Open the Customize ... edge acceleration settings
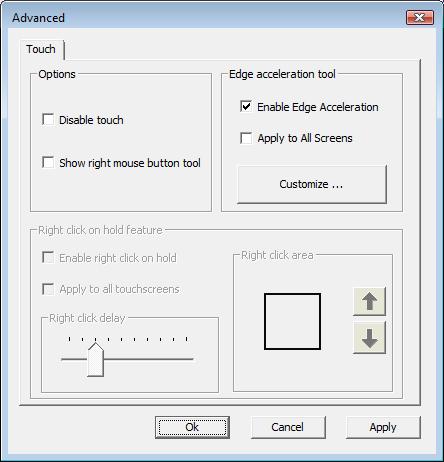 tap(312, 184)
